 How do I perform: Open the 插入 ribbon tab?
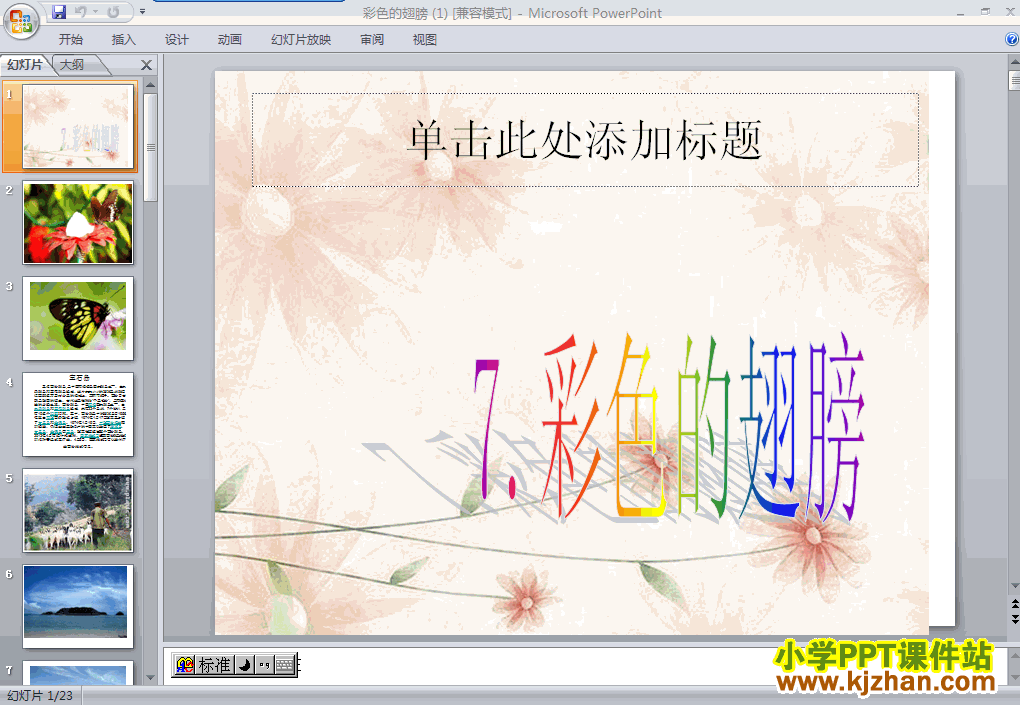pos(124,40)
